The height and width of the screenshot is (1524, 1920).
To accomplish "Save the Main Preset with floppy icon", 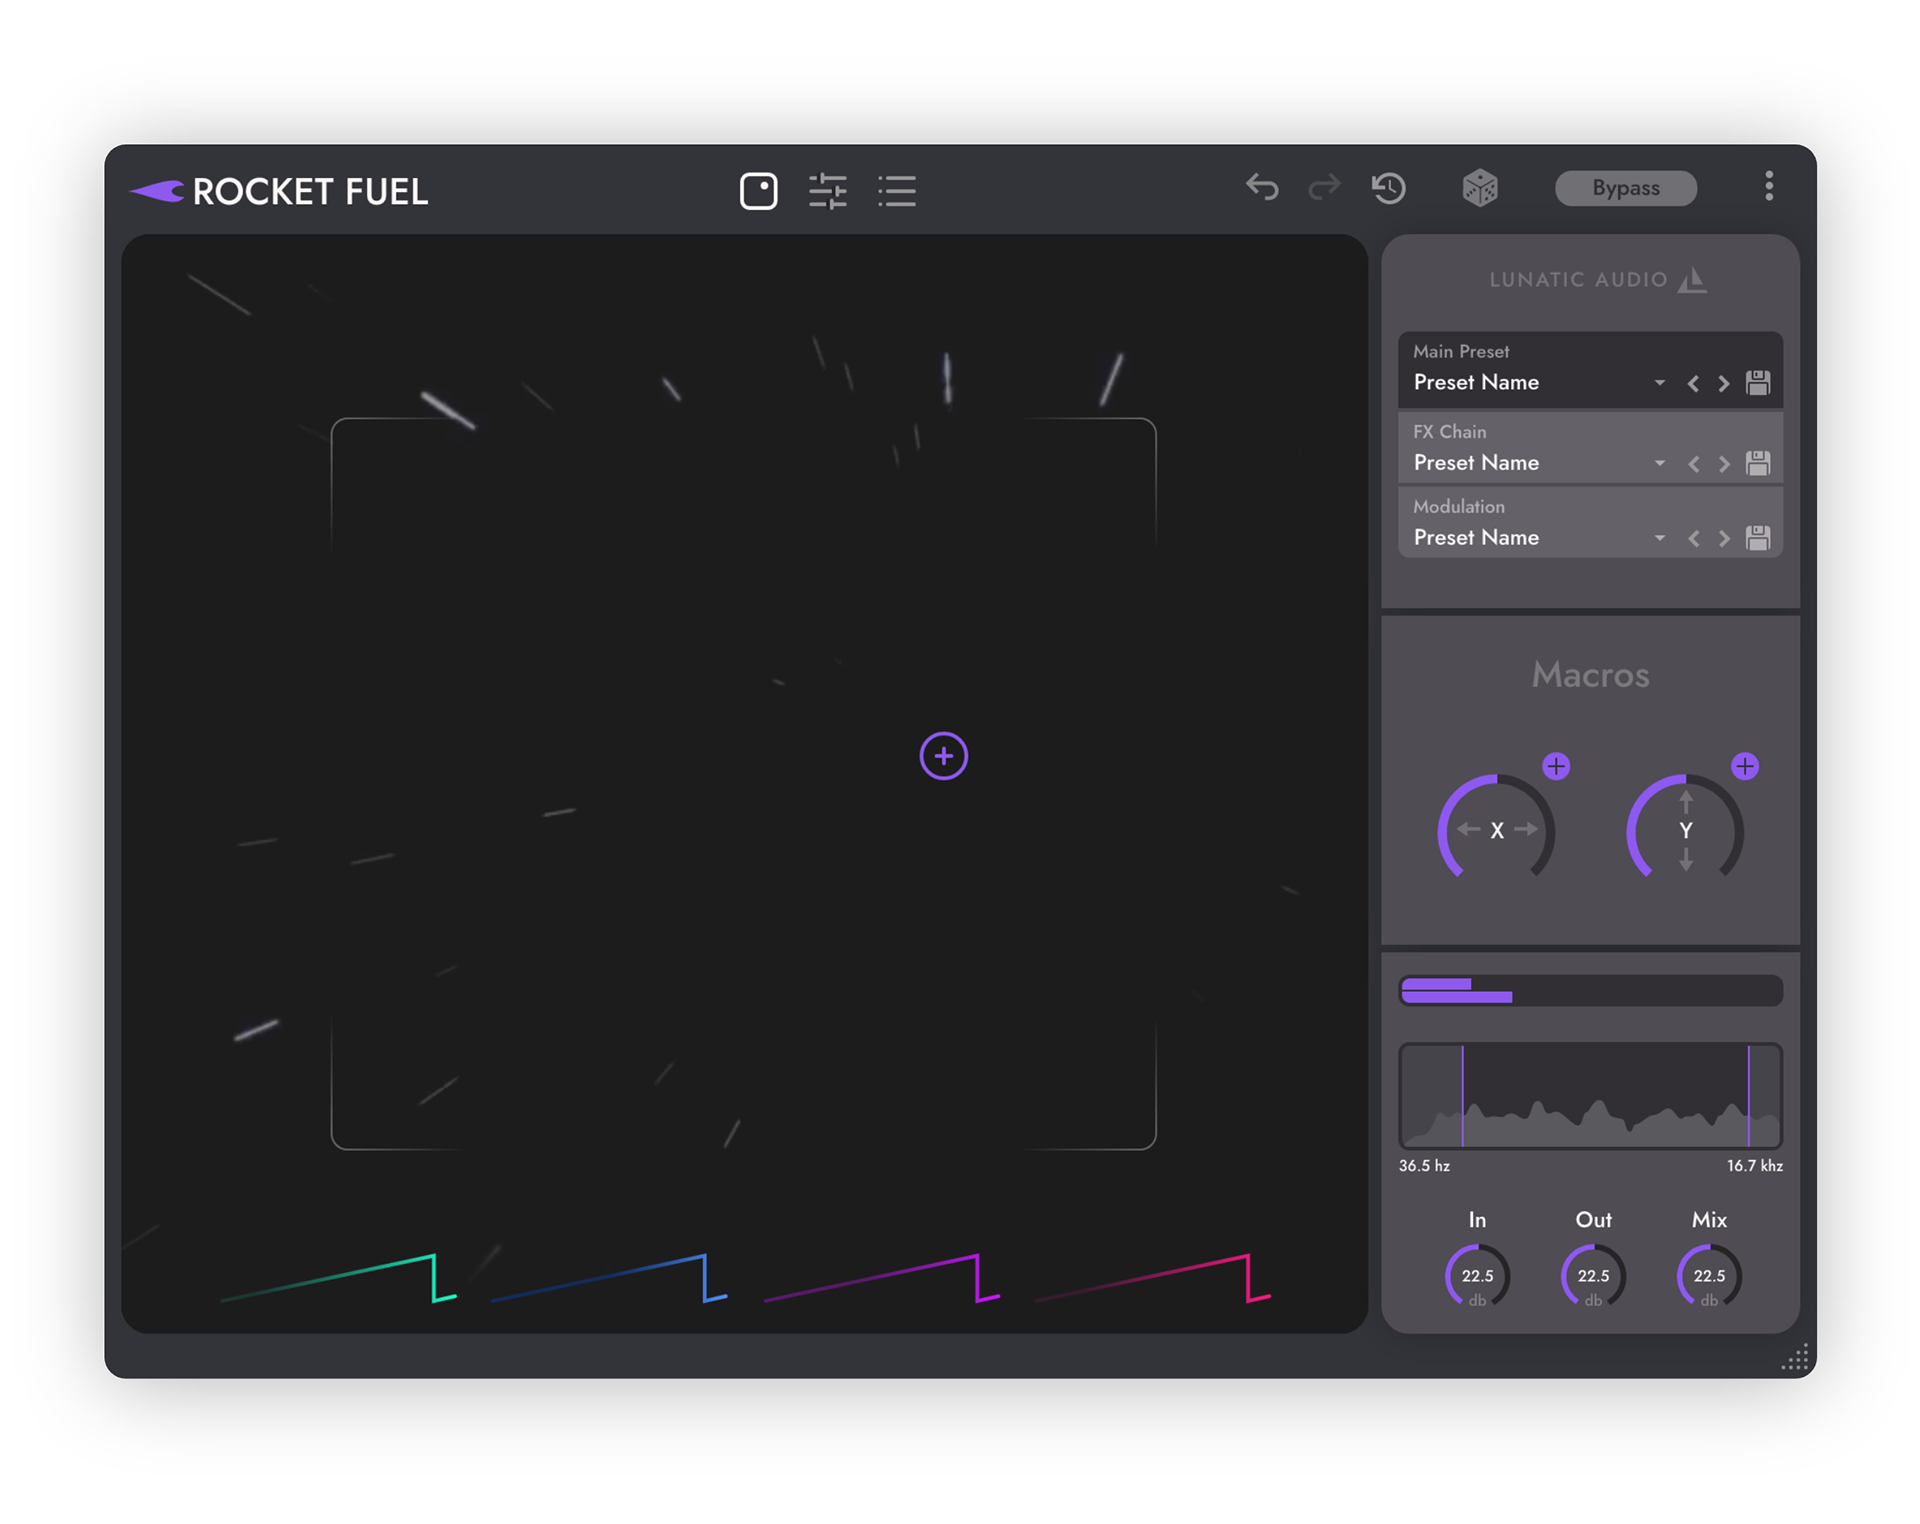I will (x=1757, y=382).
